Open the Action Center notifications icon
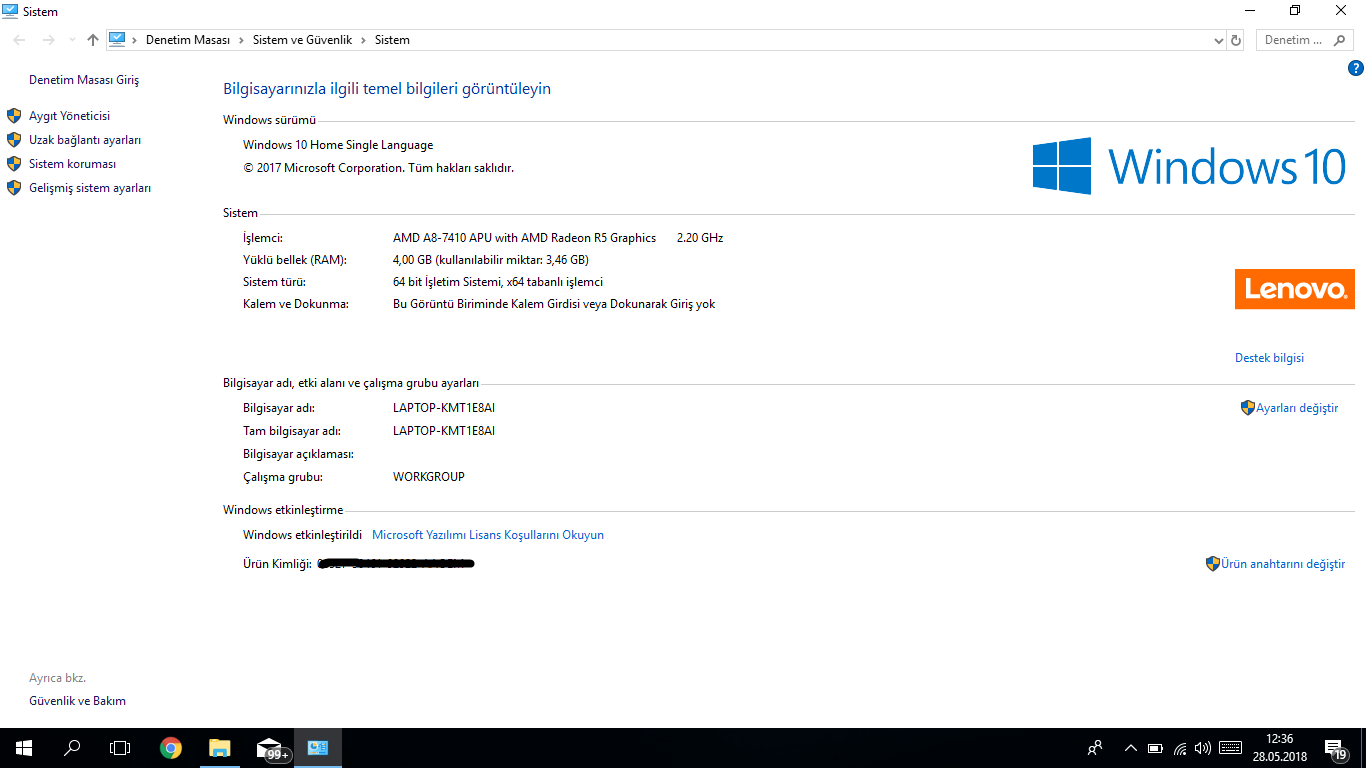Viewport: 1366px width, 768px height. tap(1336, 748)
